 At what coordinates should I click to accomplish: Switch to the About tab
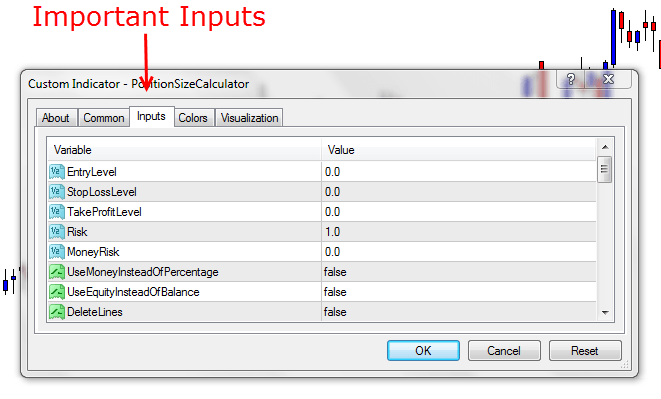click(x=56, y=118)
